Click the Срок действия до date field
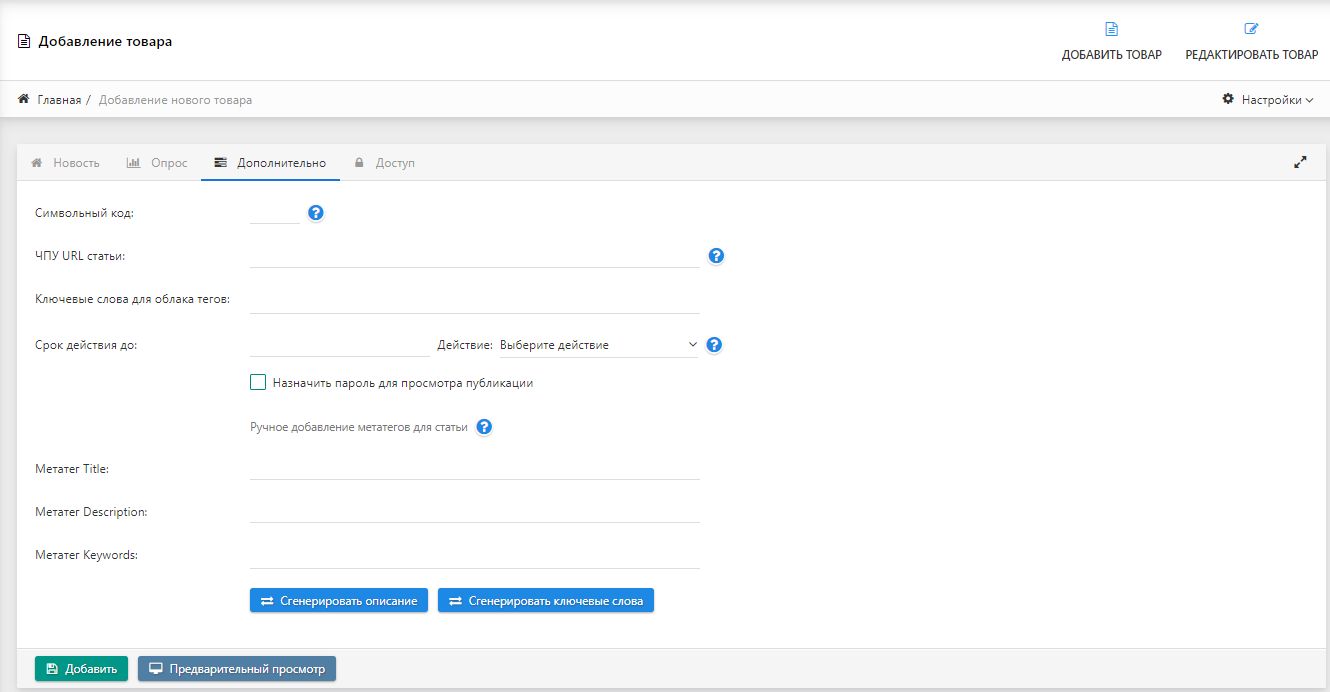Screen dimensions: 1330x692 tap(339, 345)
